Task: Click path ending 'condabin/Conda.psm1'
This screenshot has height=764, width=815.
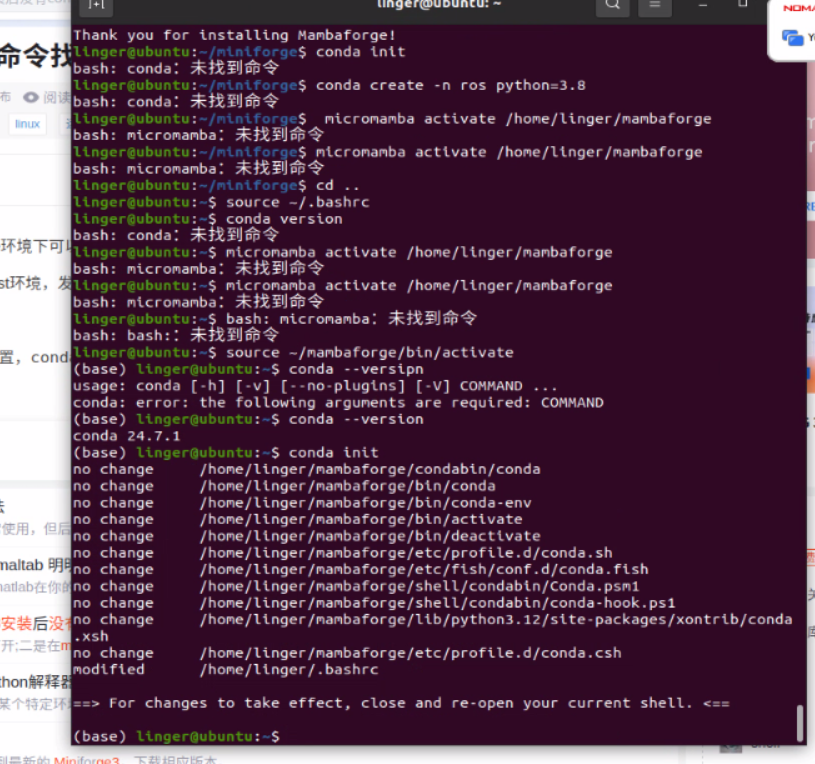Action: point(419,586)
